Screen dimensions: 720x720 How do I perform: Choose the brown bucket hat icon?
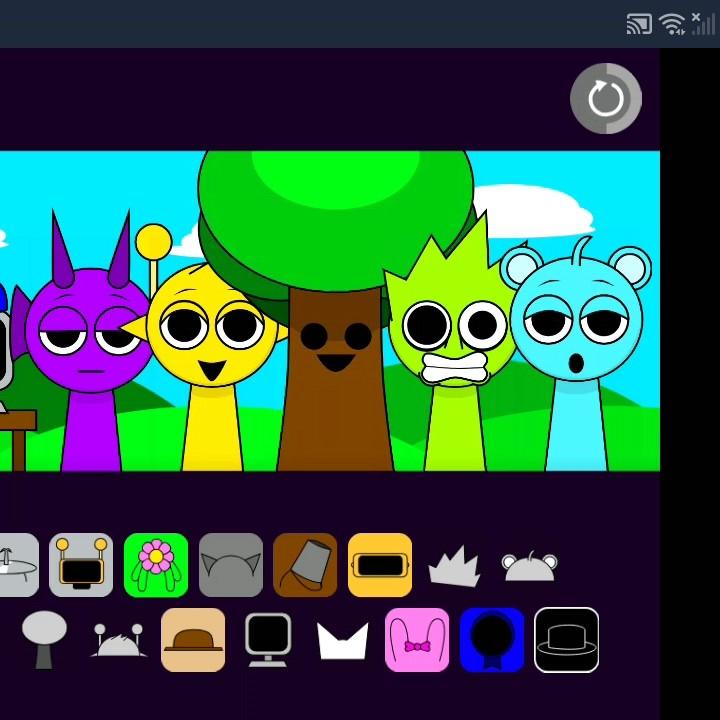pos(305,565)
